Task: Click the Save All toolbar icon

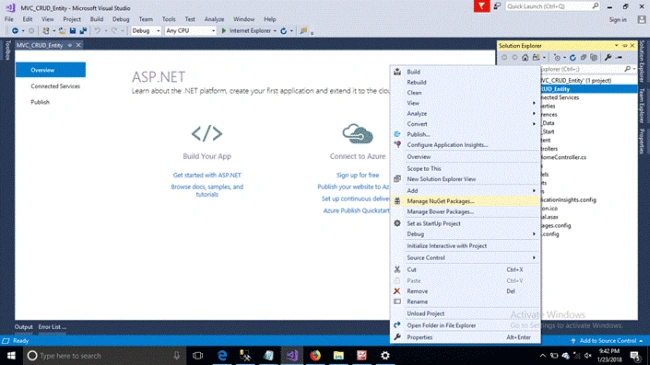Action: tap(83, 31)
